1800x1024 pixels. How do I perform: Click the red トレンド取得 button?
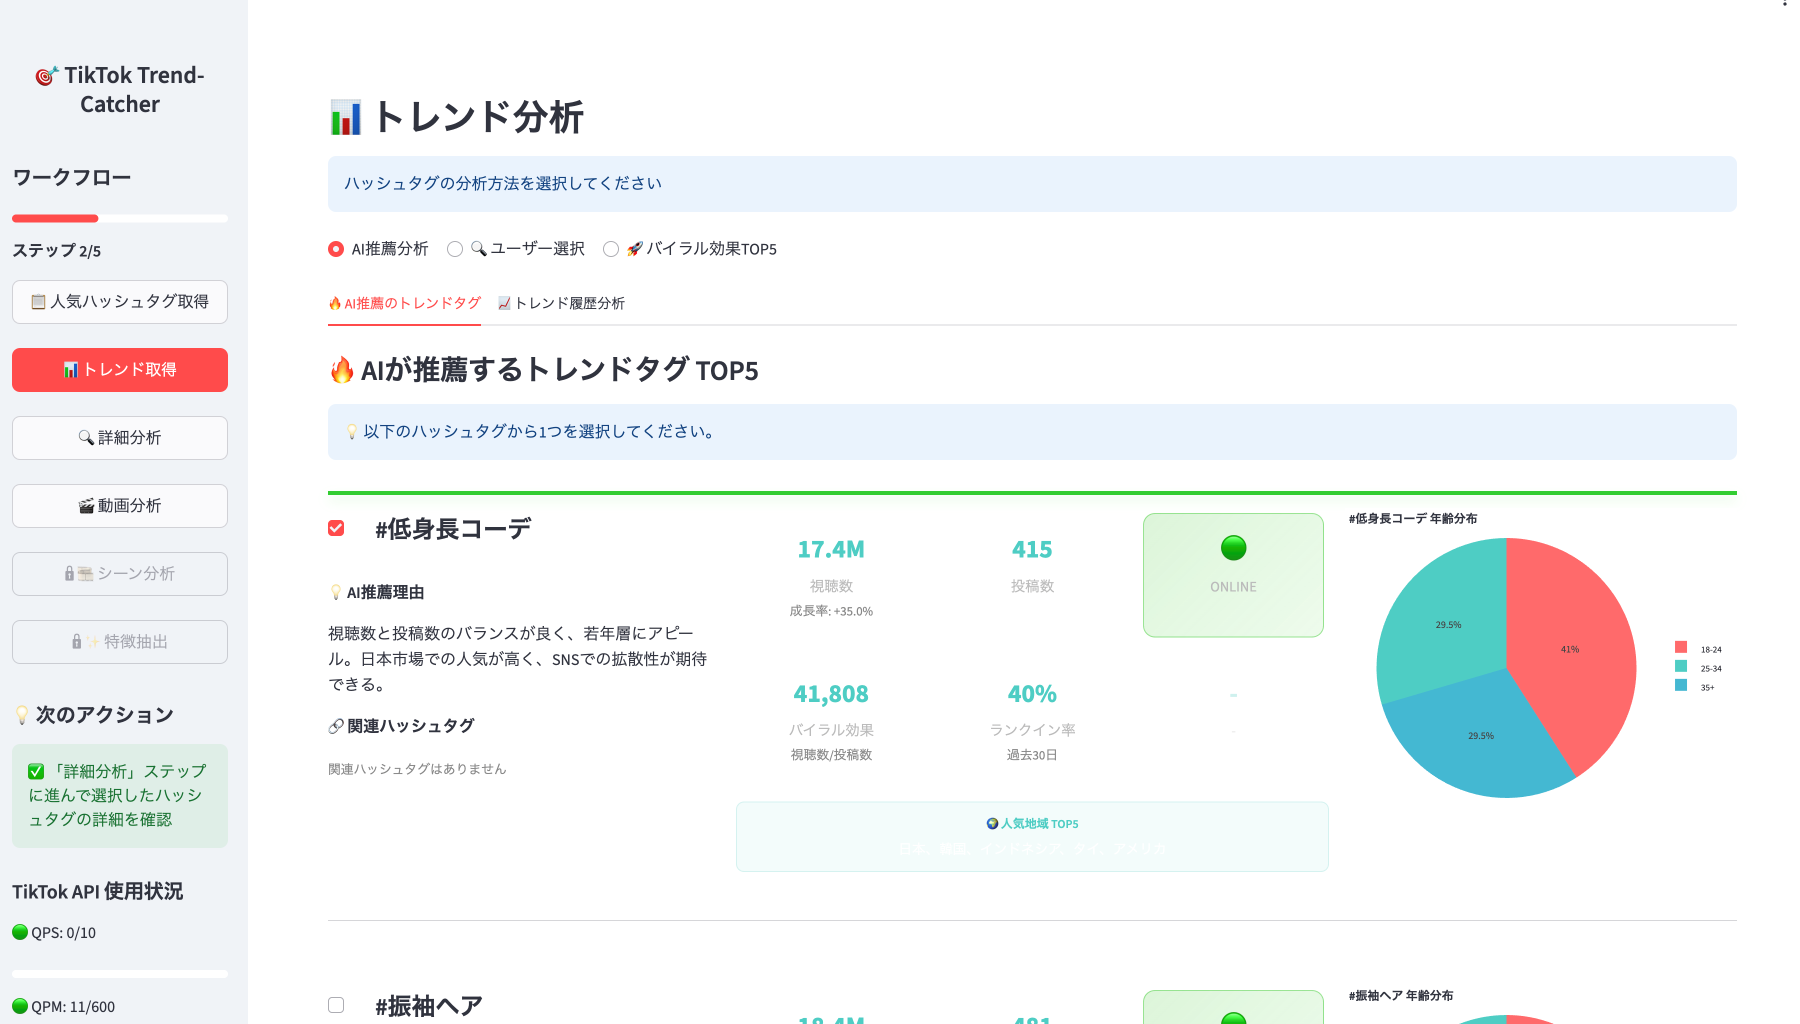click(119, 369)
